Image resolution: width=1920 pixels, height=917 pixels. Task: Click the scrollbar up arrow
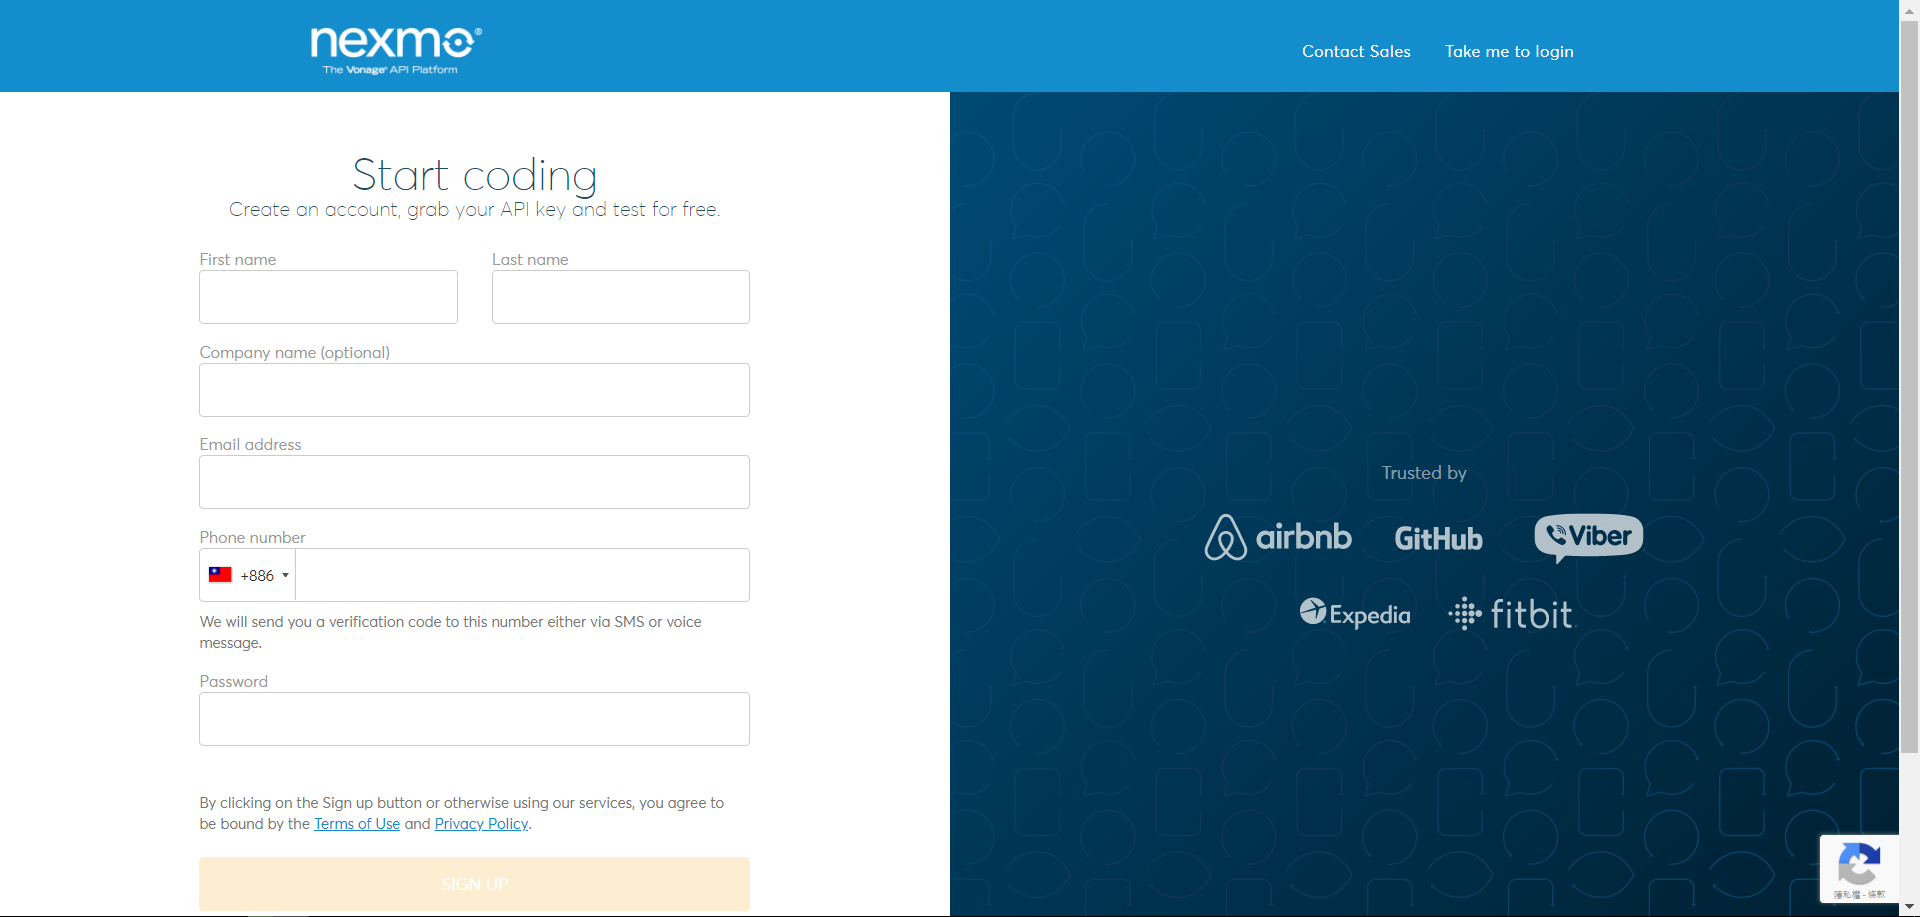[x=1910, y=9]
